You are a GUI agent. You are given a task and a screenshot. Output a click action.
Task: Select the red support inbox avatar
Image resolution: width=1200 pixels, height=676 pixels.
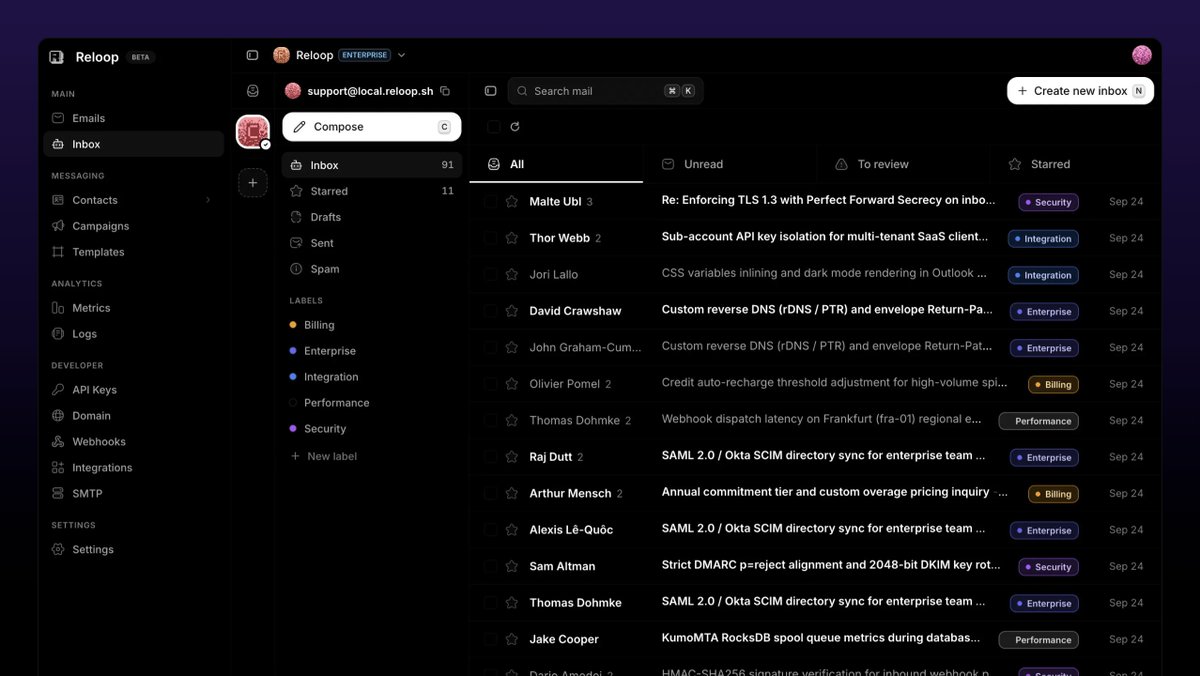[253, 131]
